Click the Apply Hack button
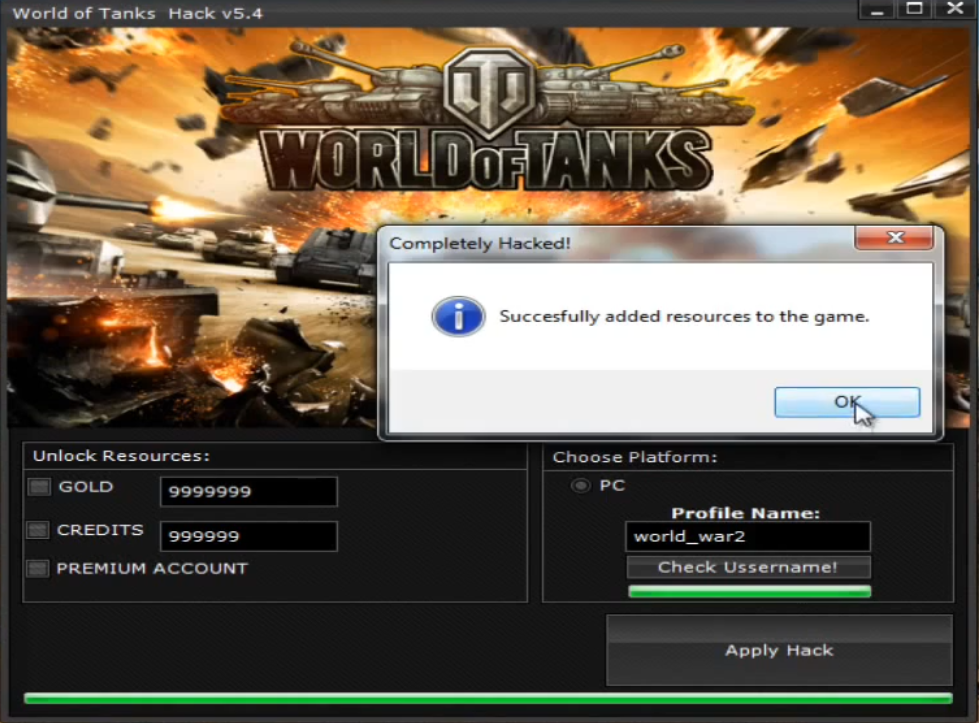 [x=779, y=650]
